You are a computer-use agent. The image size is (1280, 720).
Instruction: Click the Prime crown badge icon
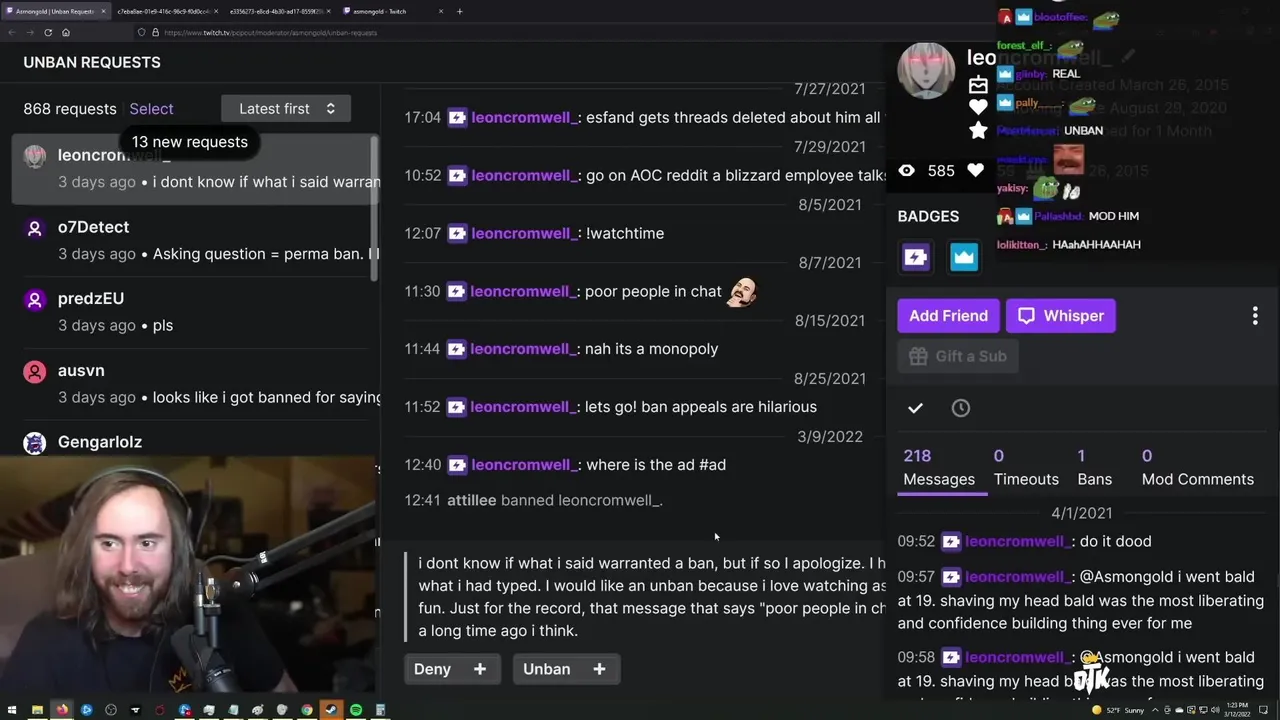(x=963, y=257)
